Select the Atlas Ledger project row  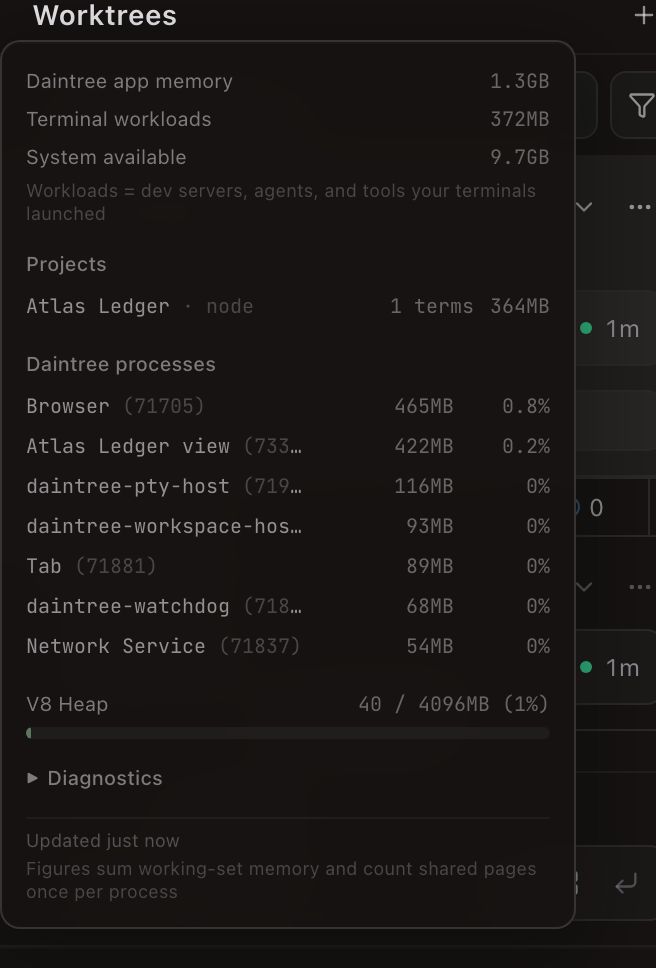288,306
